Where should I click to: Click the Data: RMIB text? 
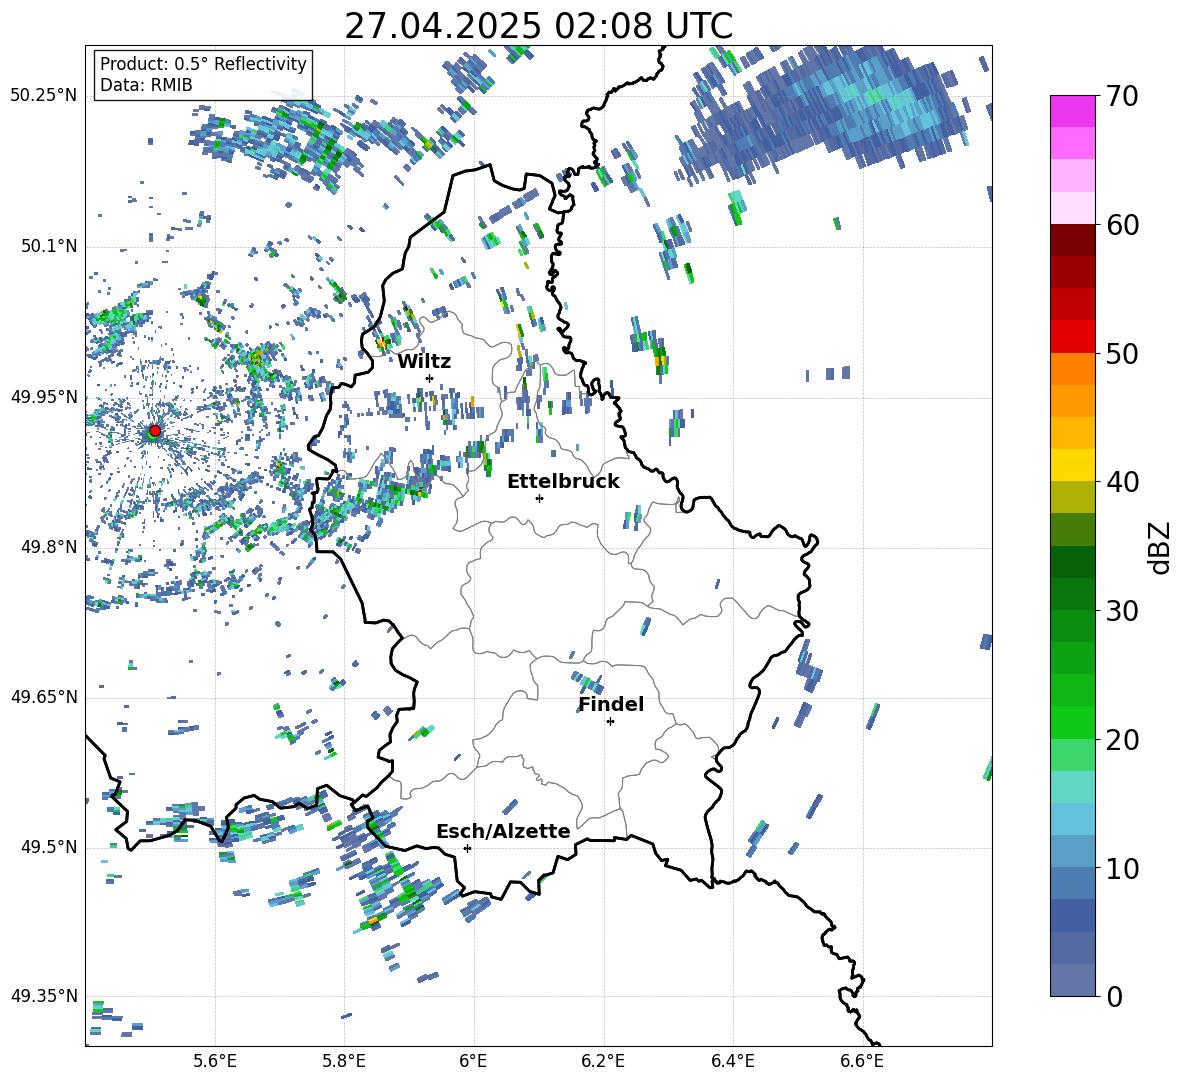tap(146, 85)
